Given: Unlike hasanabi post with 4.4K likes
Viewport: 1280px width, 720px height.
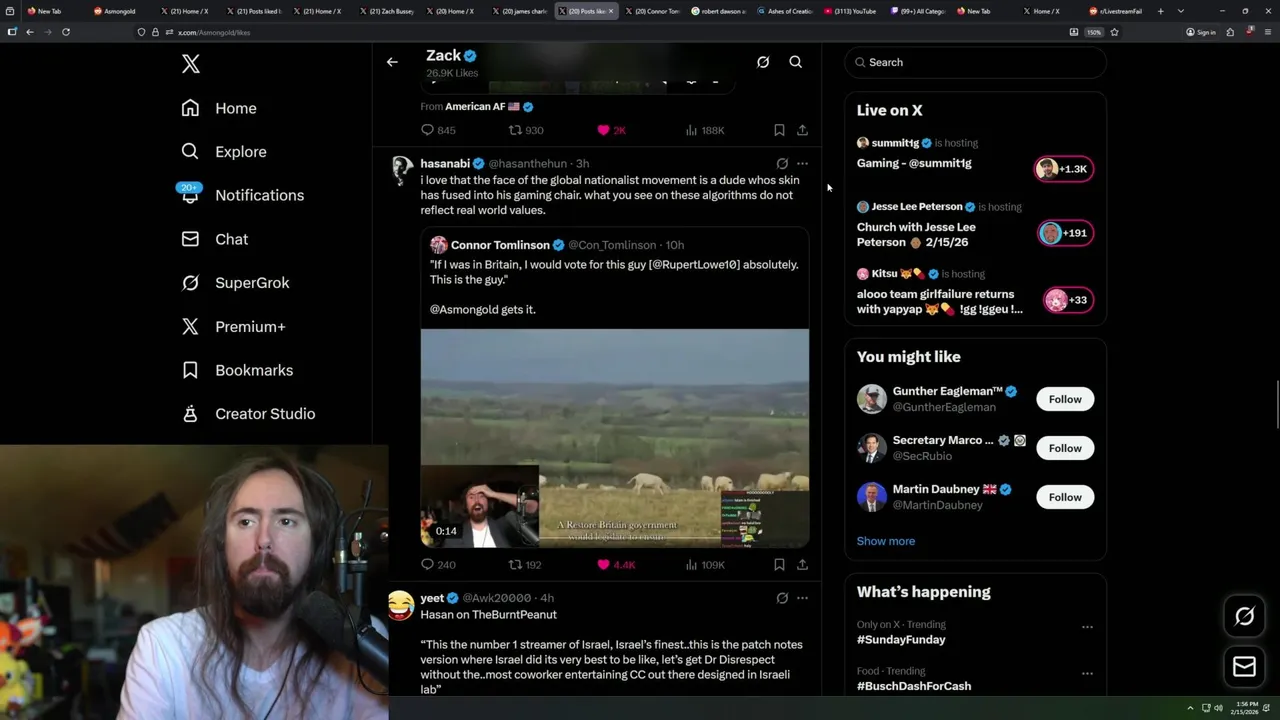Looking at the screenshot, I should (616, 565).
